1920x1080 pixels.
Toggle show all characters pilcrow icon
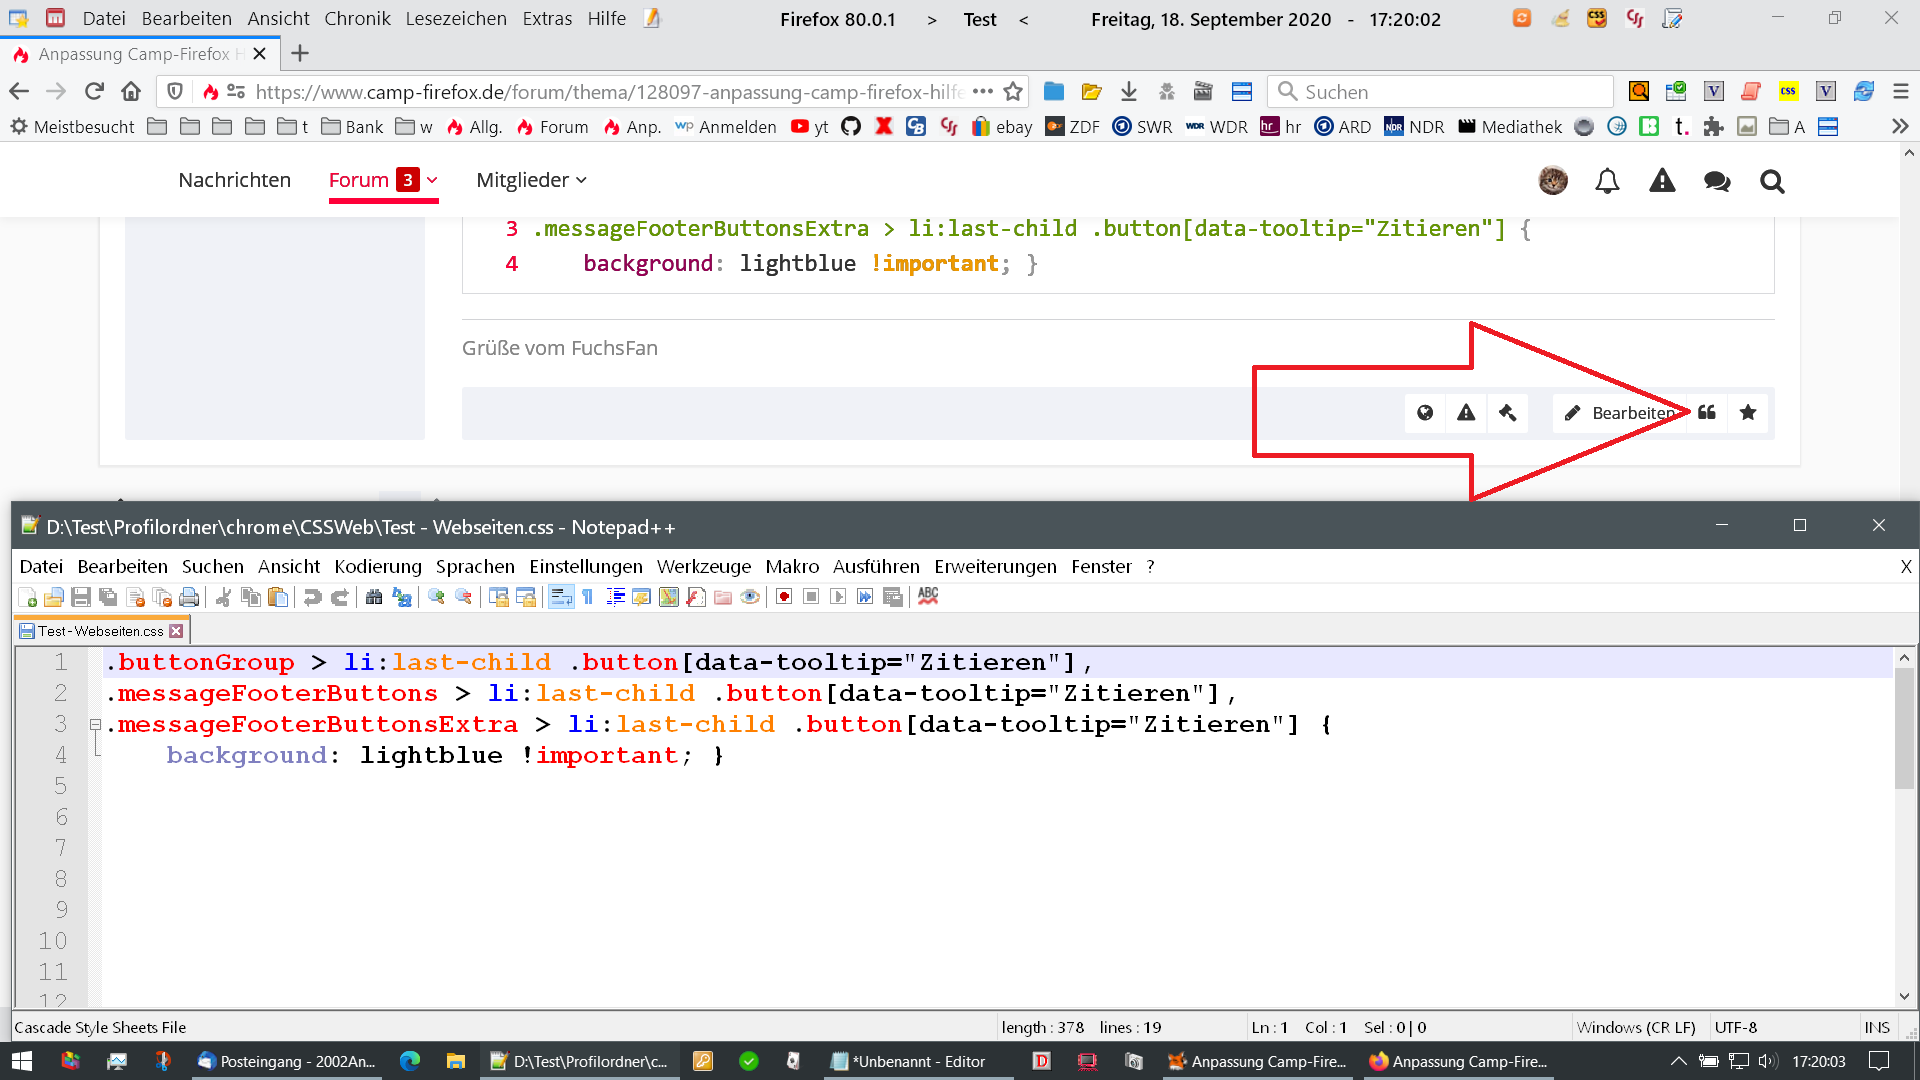click(588, 597)
